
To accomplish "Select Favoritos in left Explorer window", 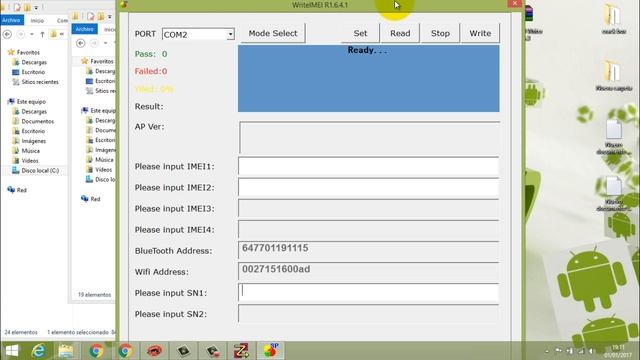I will tap(28, 52).
